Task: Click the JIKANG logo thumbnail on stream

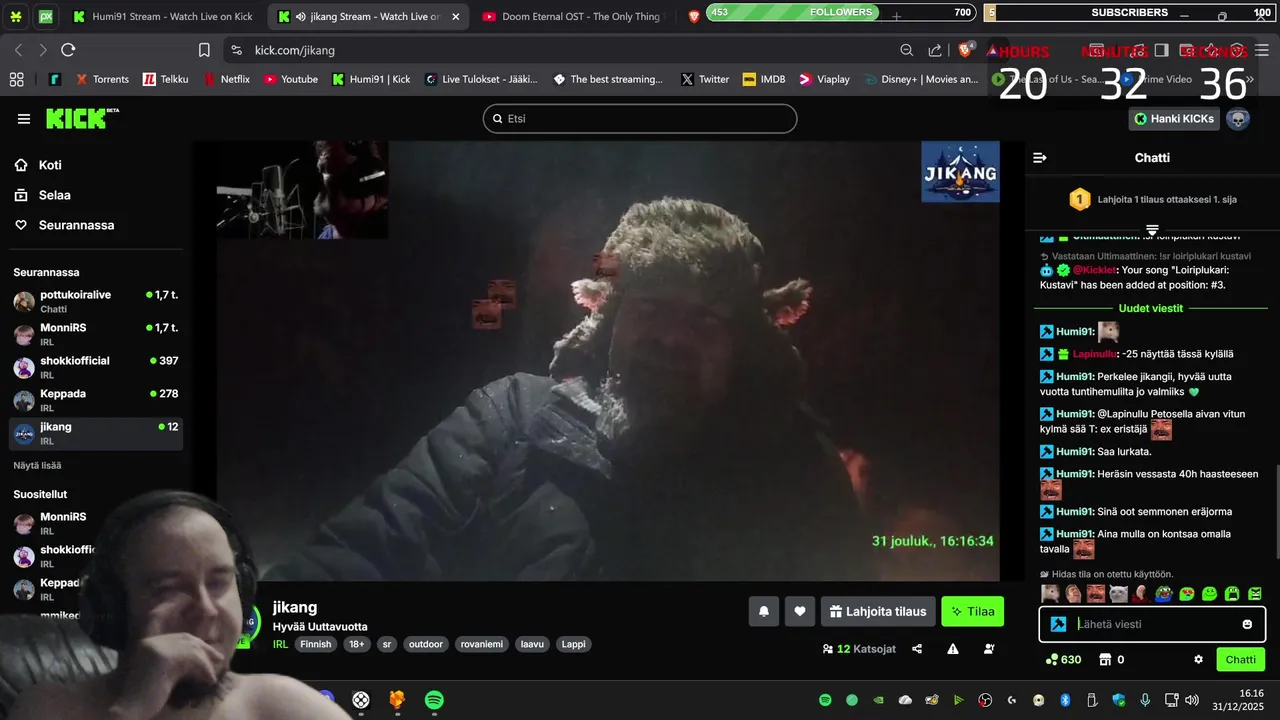Action: tap(960, 172)
